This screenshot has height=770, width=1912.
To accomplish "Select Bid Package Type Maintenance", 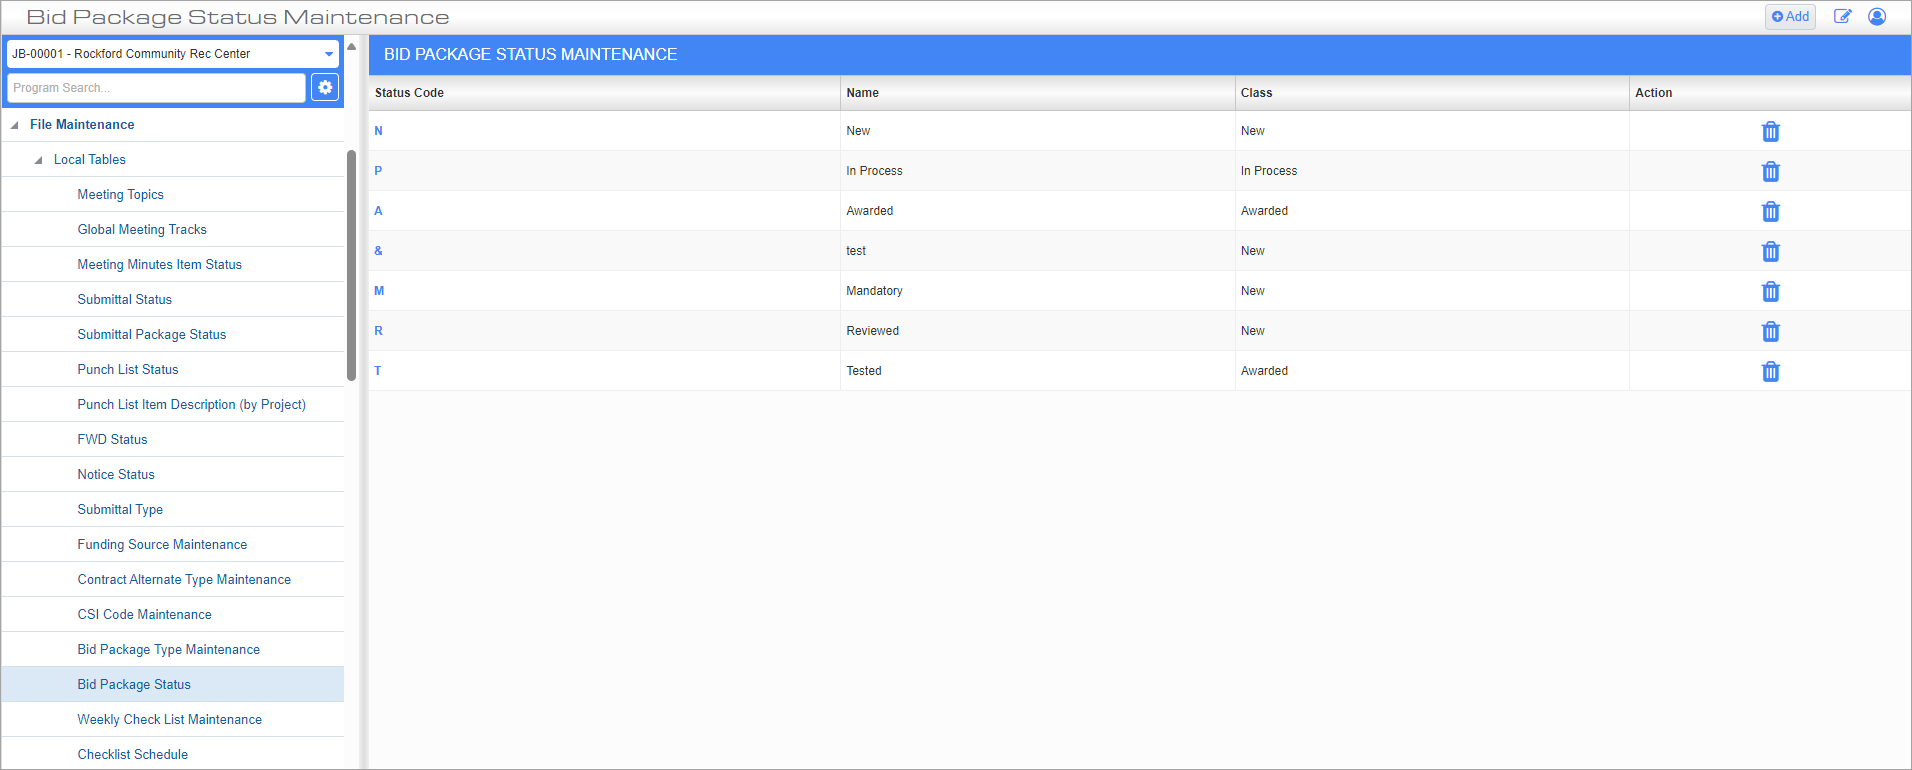I will 169,650.
